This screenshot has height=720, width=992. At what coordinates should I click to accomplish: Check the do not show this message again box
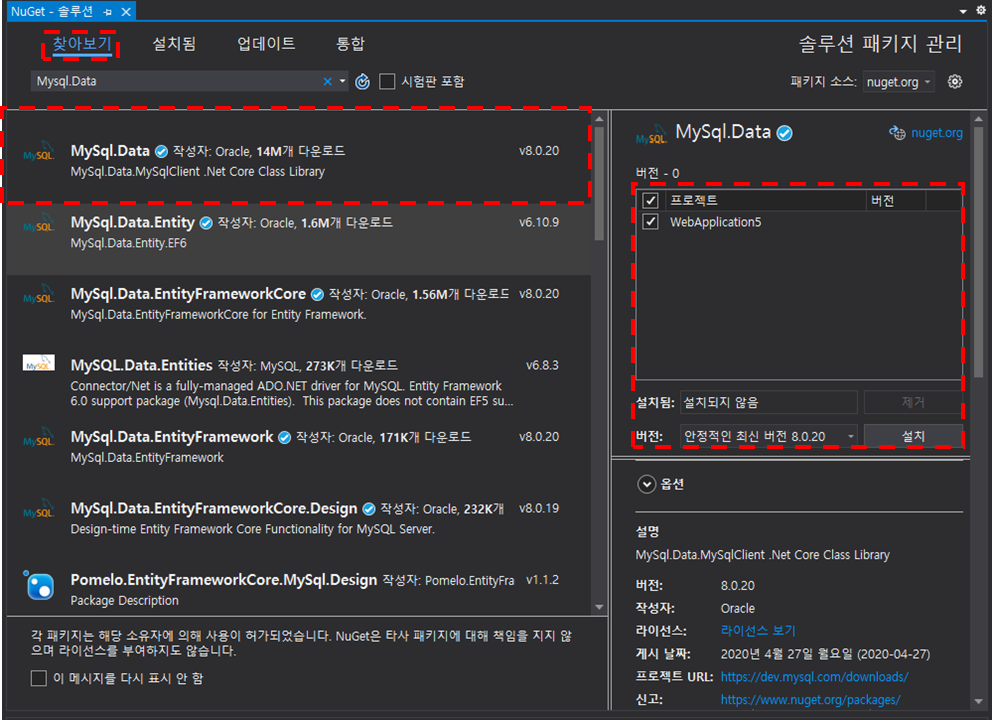tap(39, 678)
